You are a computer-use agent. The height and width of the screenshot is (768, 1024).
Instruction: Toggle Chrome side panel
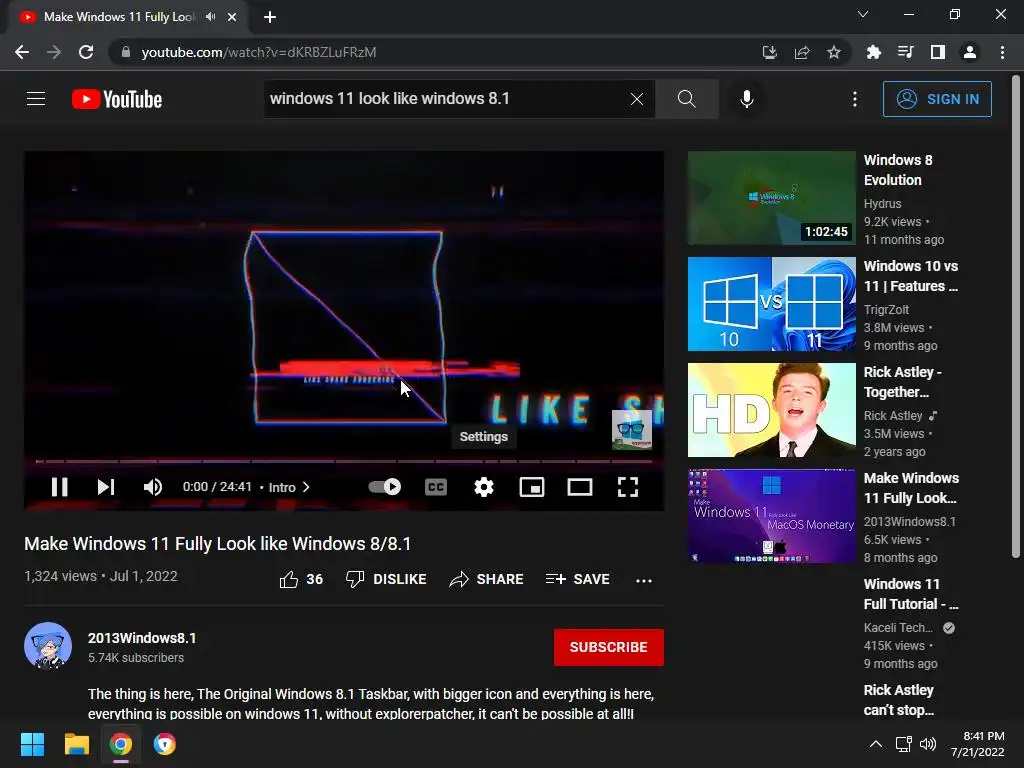tap(938, 52)
